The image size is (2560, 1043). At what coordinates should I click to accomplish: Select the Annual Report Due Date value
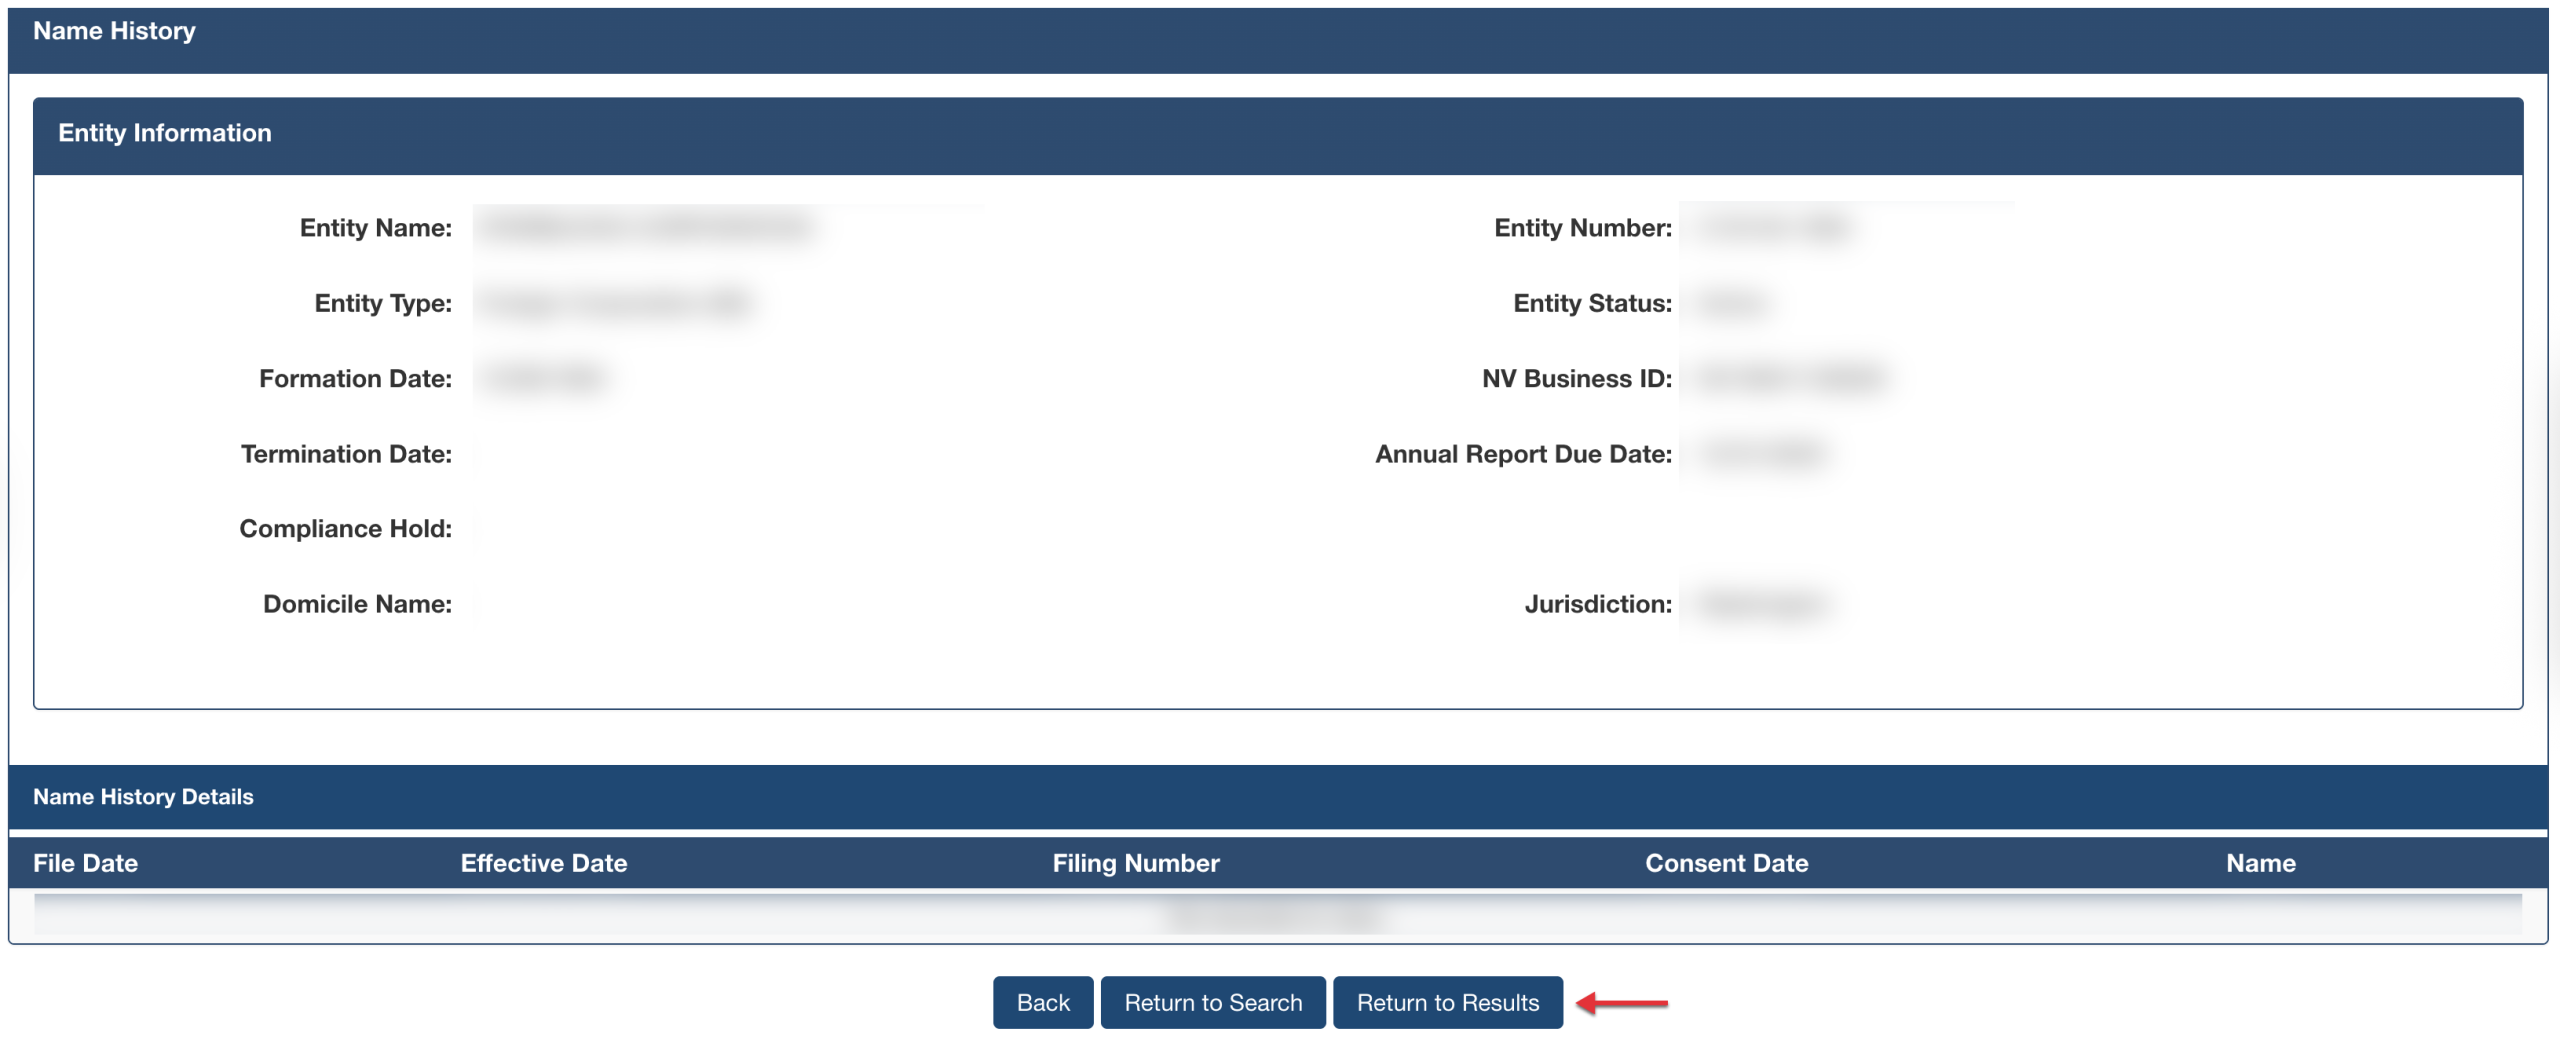[x=1763, y=454]
